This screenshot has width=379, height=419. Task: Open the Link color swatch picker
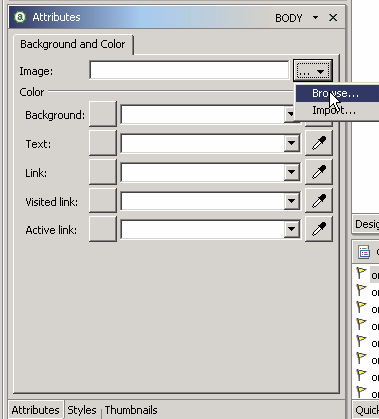pyautogui.click(x=103, y=172)
